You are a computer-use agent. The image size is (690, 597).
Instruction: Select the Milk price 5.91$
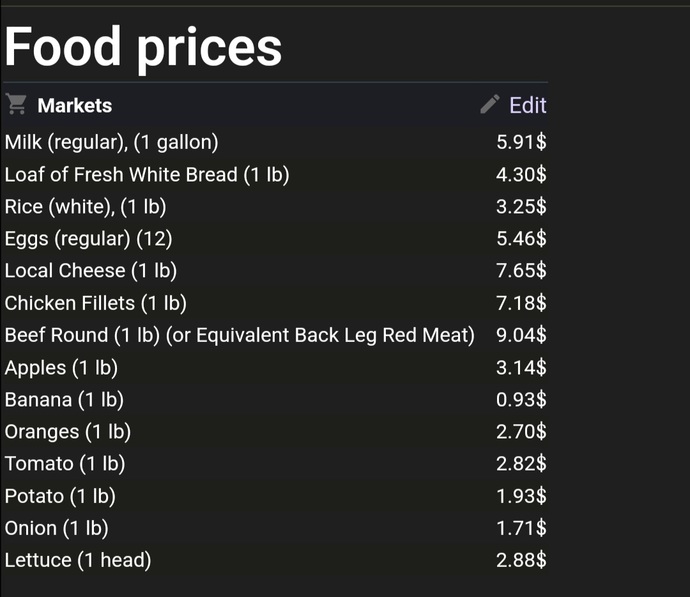[x=521, y=143]
